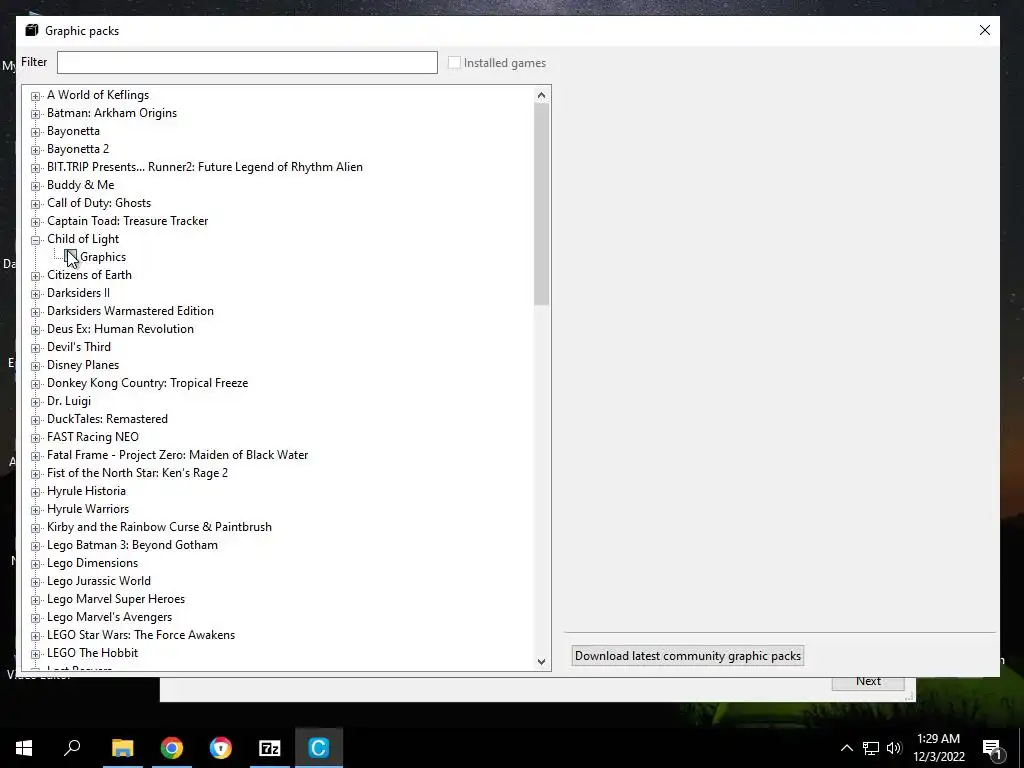Show hidden system tray icons
This screenshot has width=1024, height=768.
(846, 748)
